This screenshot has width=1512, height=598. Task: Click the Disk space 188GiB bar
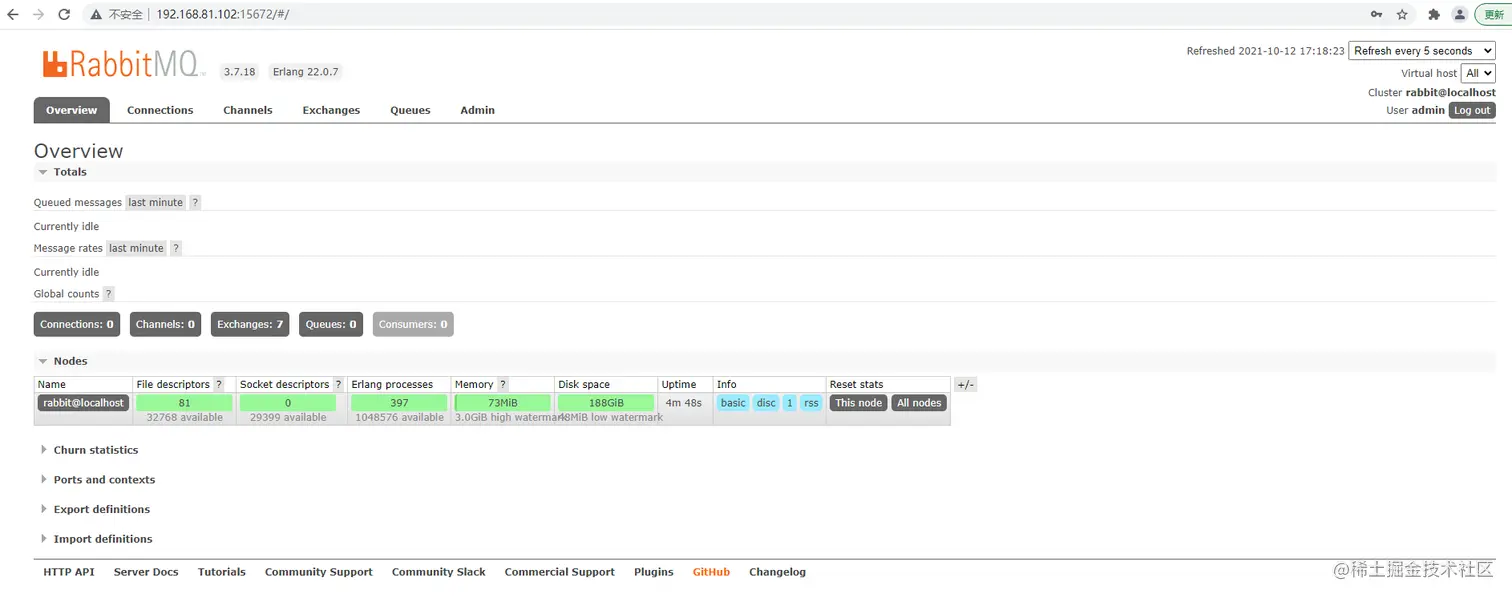(606, 403)
